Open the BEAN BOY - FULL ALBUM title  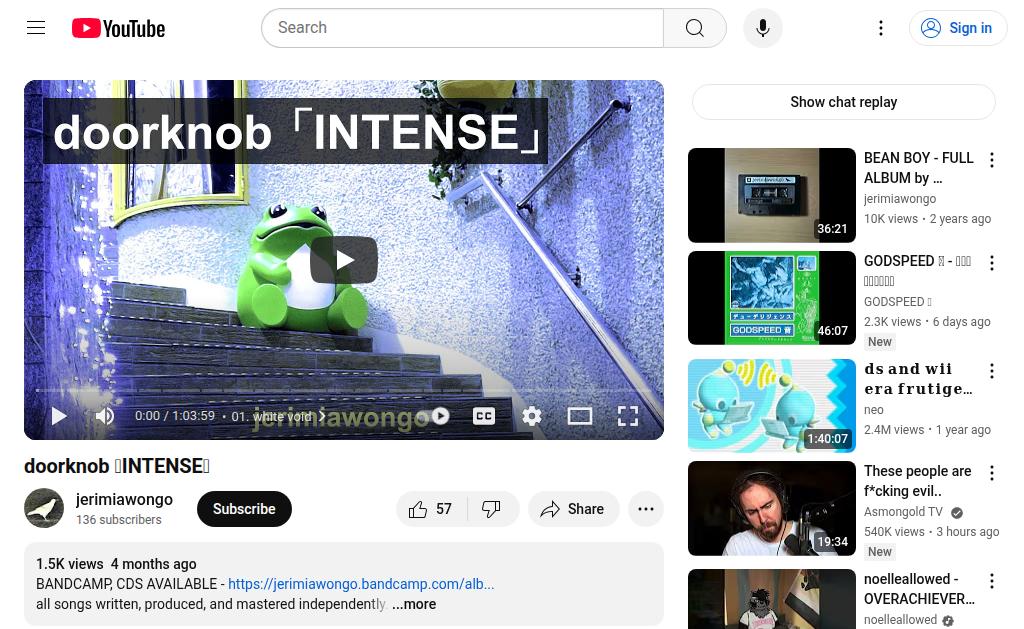click(919, 168)
